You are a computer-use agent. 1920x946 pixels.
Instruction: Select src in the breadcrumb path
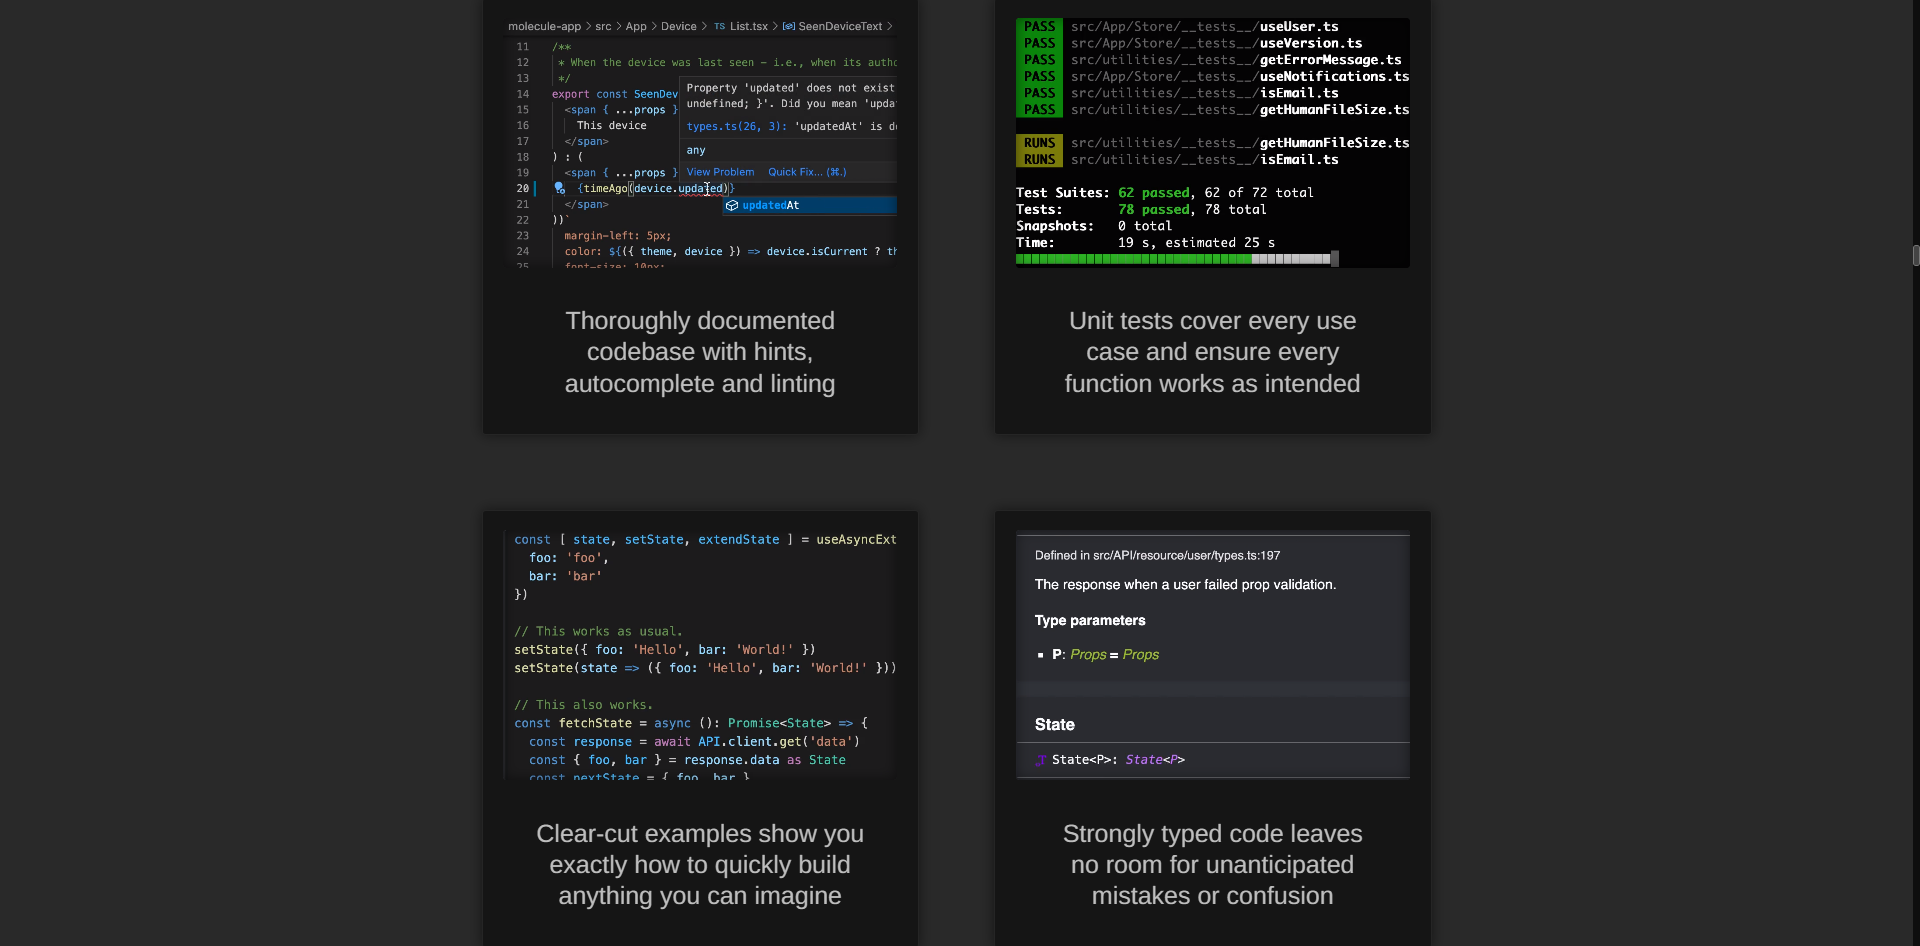pos(604,26)
